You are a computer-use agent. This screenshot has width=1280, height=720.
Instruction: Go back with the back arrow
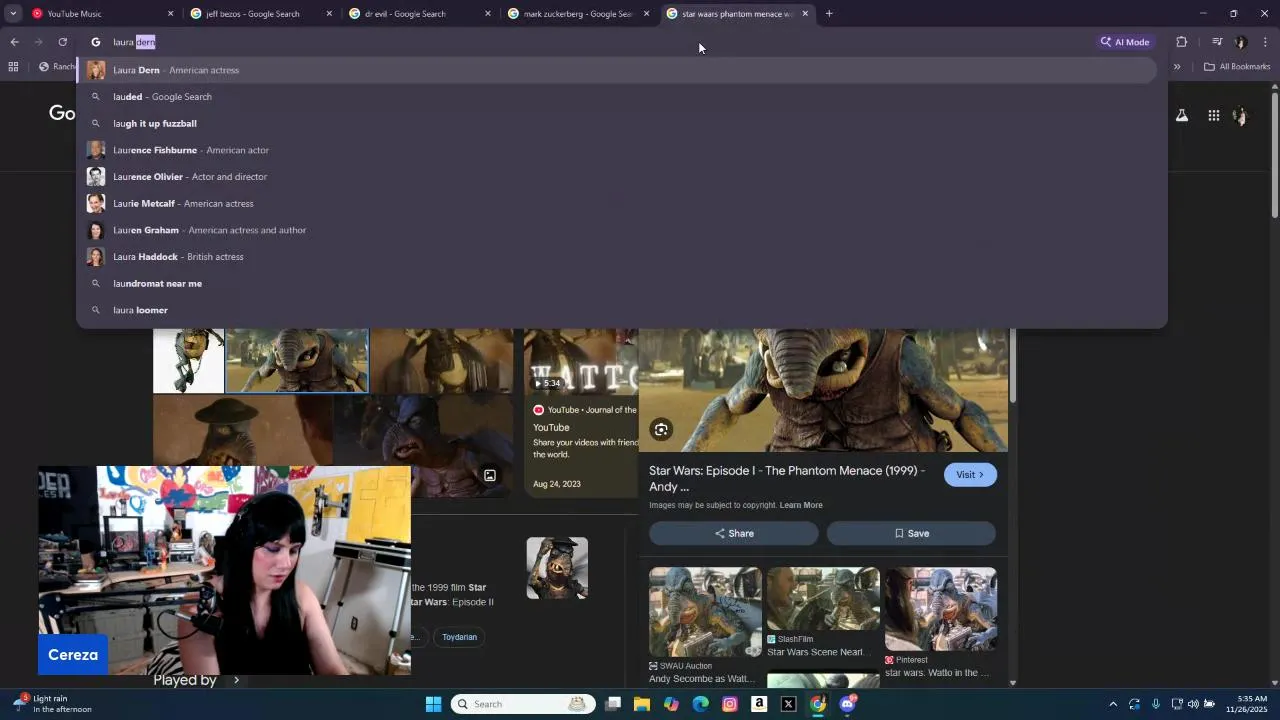14,42
